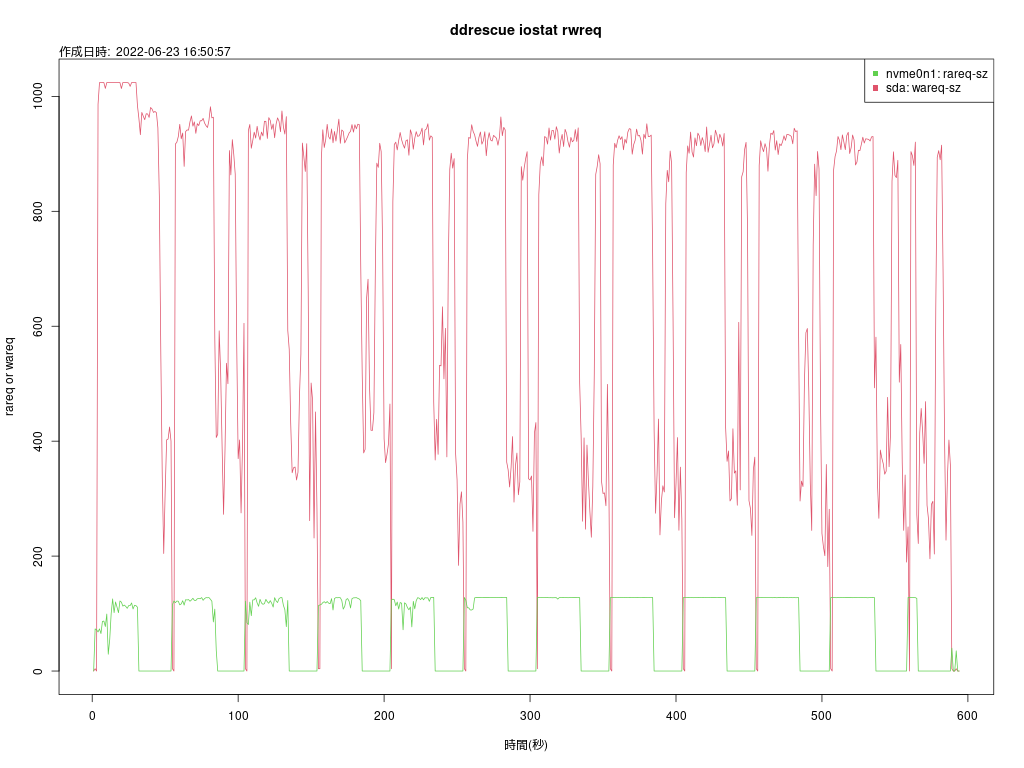Click the y-axis tick value 800
Viewport: 1024px width, 768px height.
coord(38,212)
